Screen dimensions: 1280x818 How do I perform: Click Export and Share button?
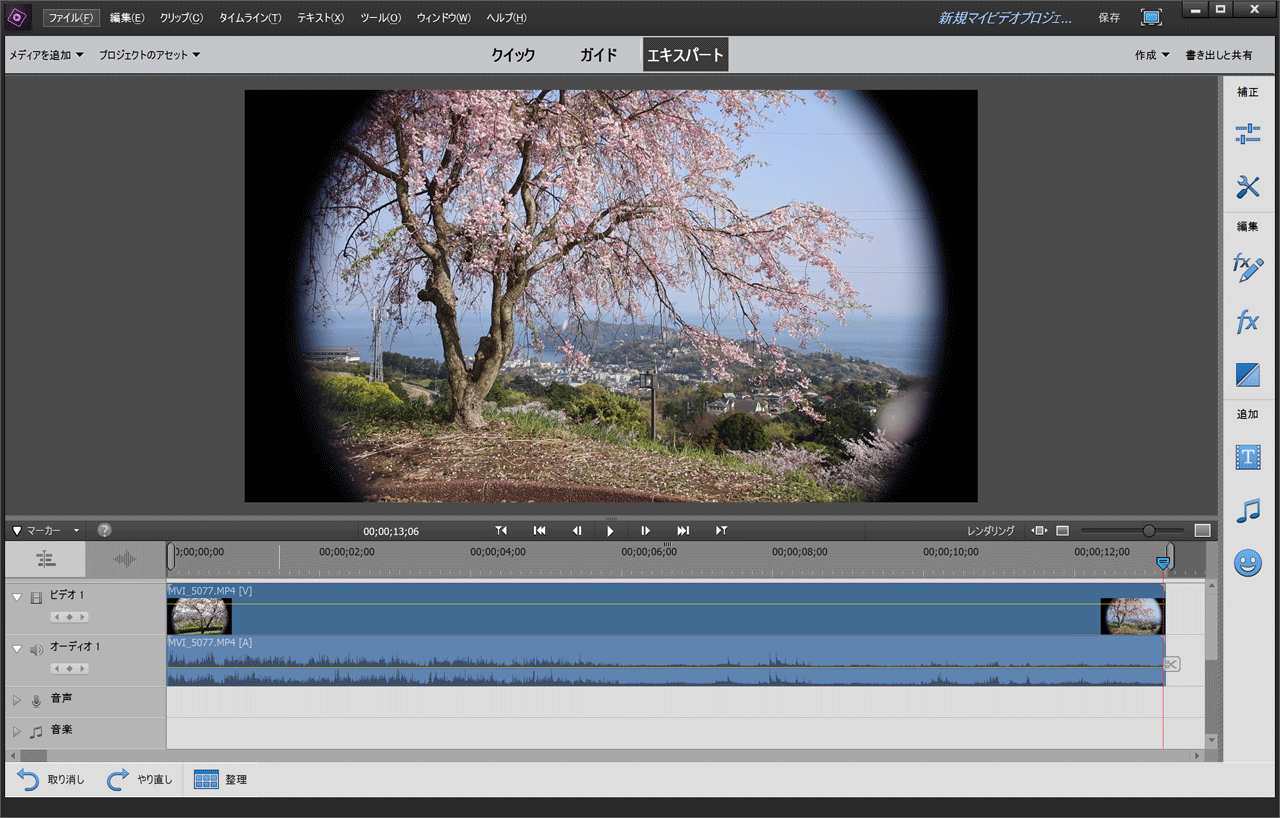pyautogui.click(x=1218, y=55)
